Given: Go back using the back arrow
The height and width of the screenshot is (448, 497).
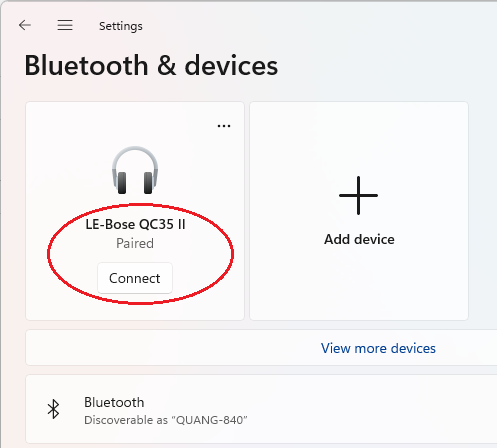Looking at the screenshot, I should coord(25,25).
